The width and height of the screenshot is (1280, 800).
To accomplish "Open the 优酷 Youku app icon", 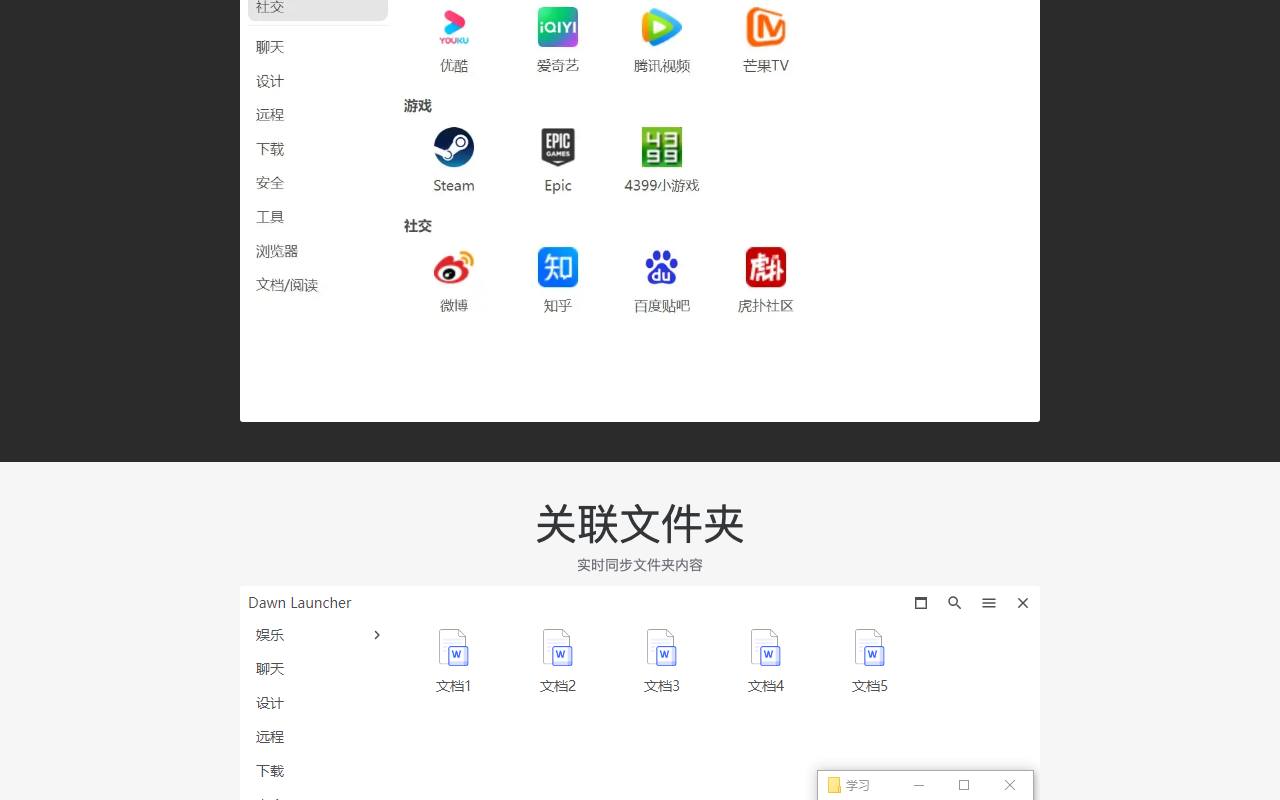I will coord(454,28).
